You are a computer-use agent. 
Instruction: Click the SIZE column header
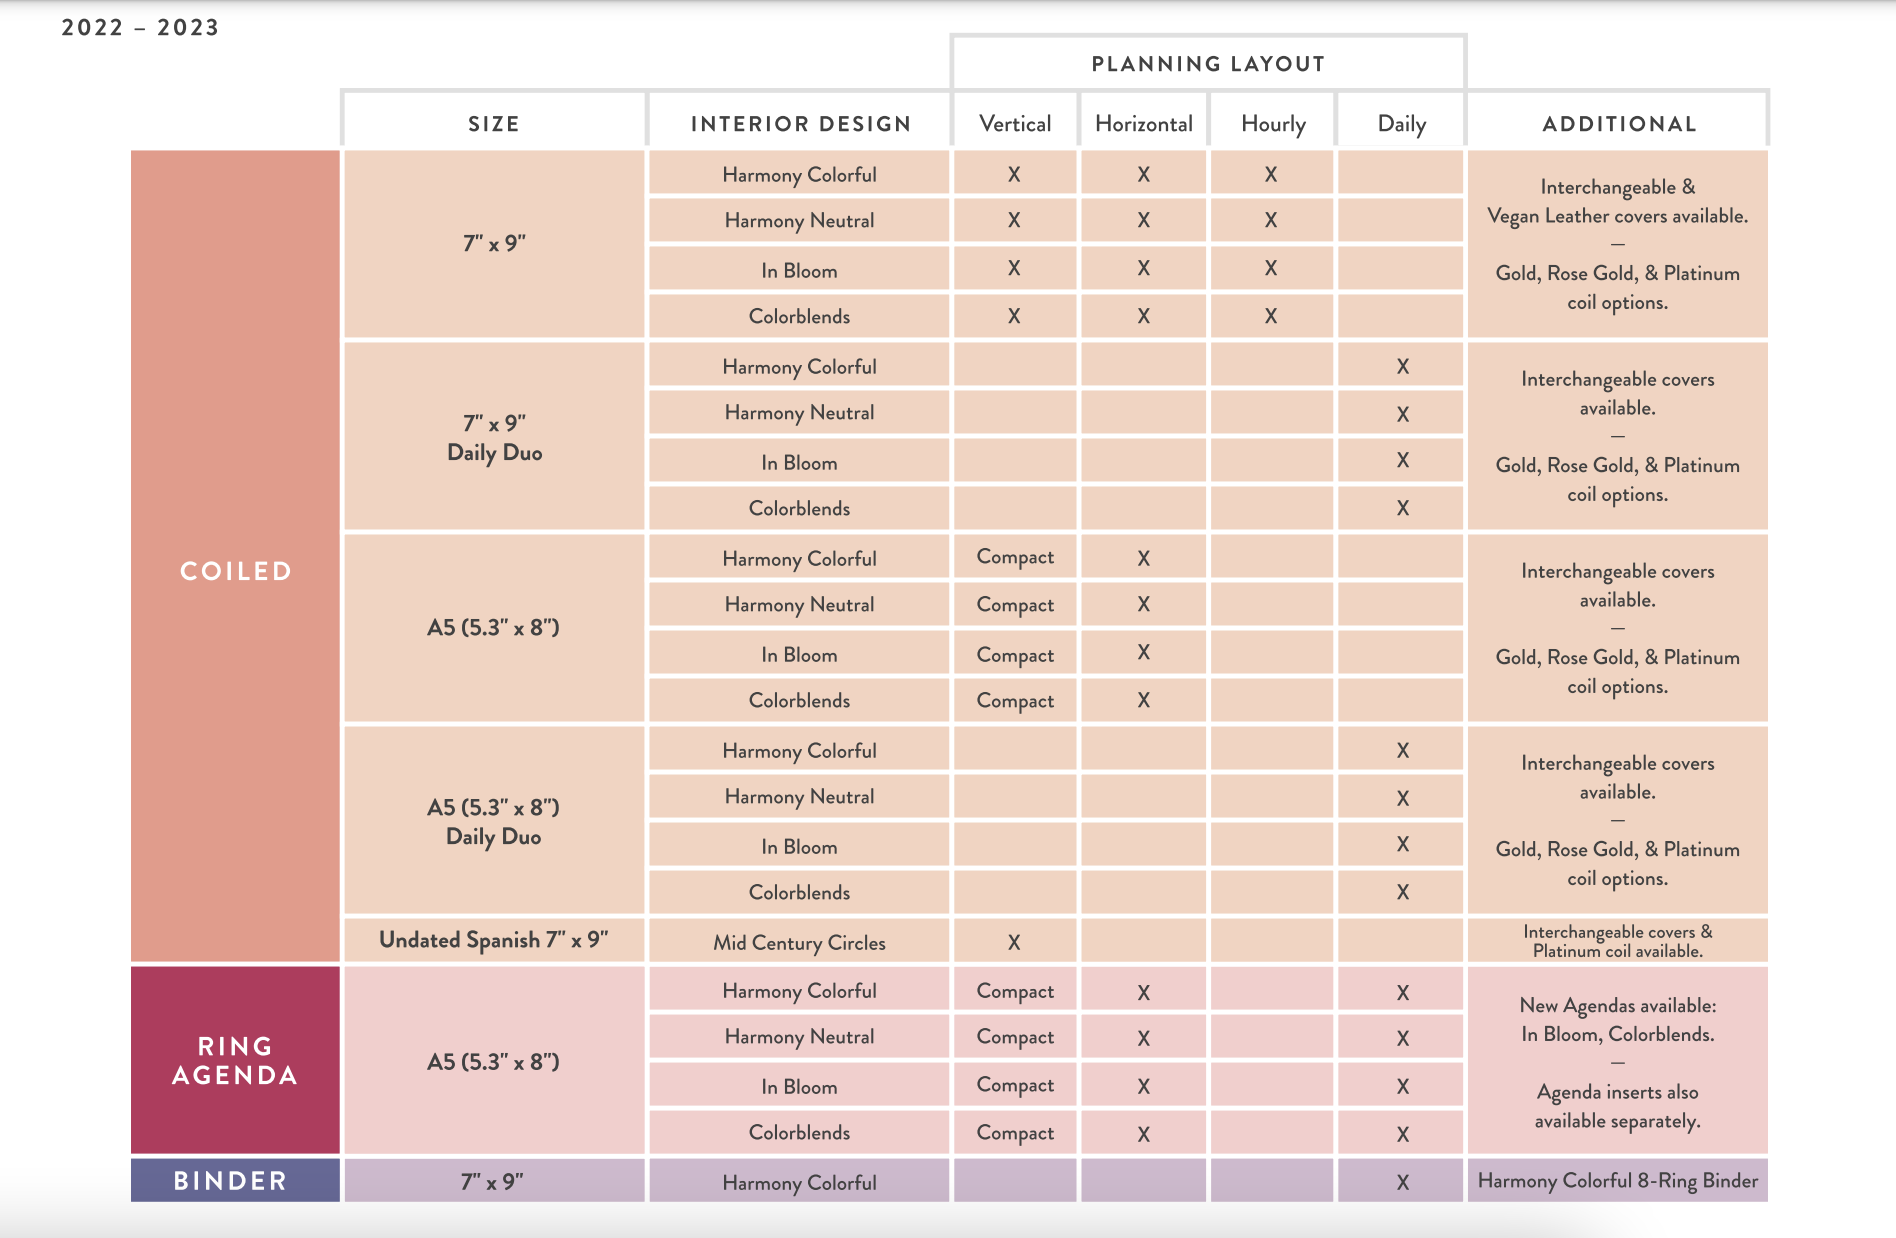(x=494, y=123)
